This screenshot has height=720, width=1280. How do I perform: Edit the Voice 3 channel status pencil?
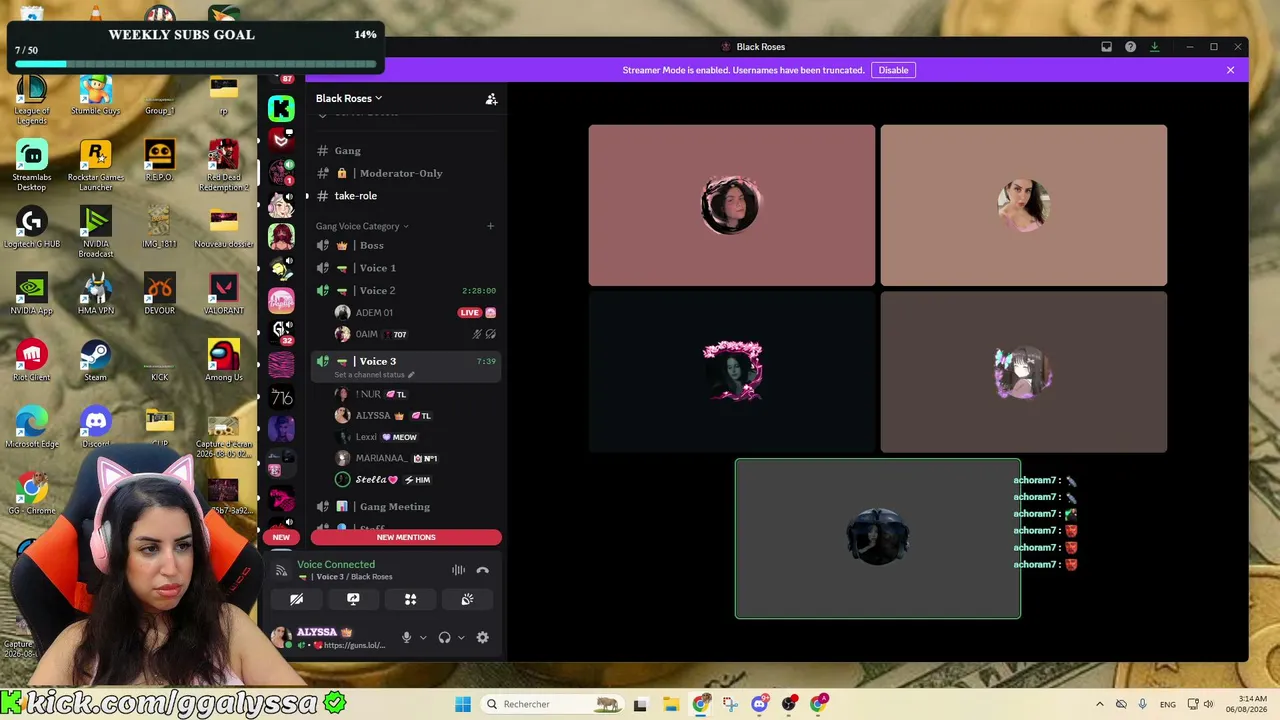click(411, 375)
